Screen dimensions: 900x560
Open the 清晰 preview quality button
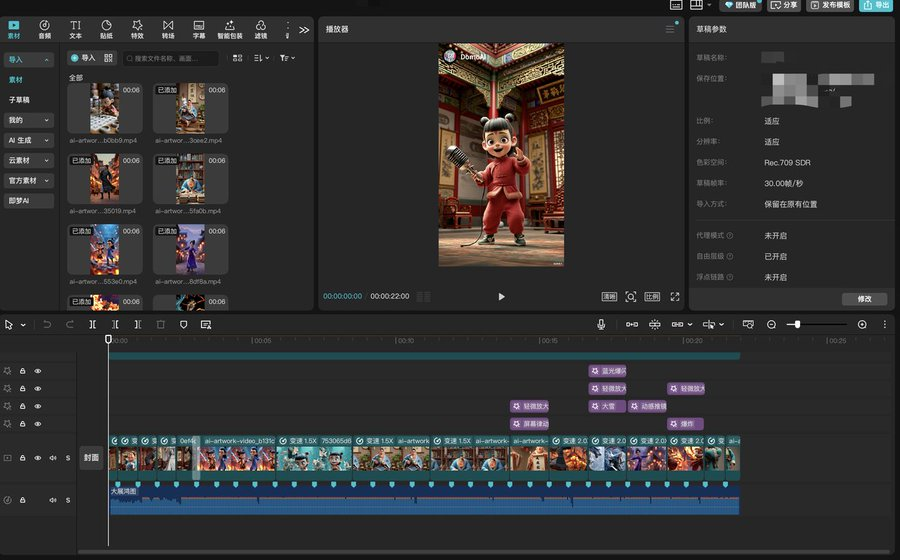coord(609,297)
